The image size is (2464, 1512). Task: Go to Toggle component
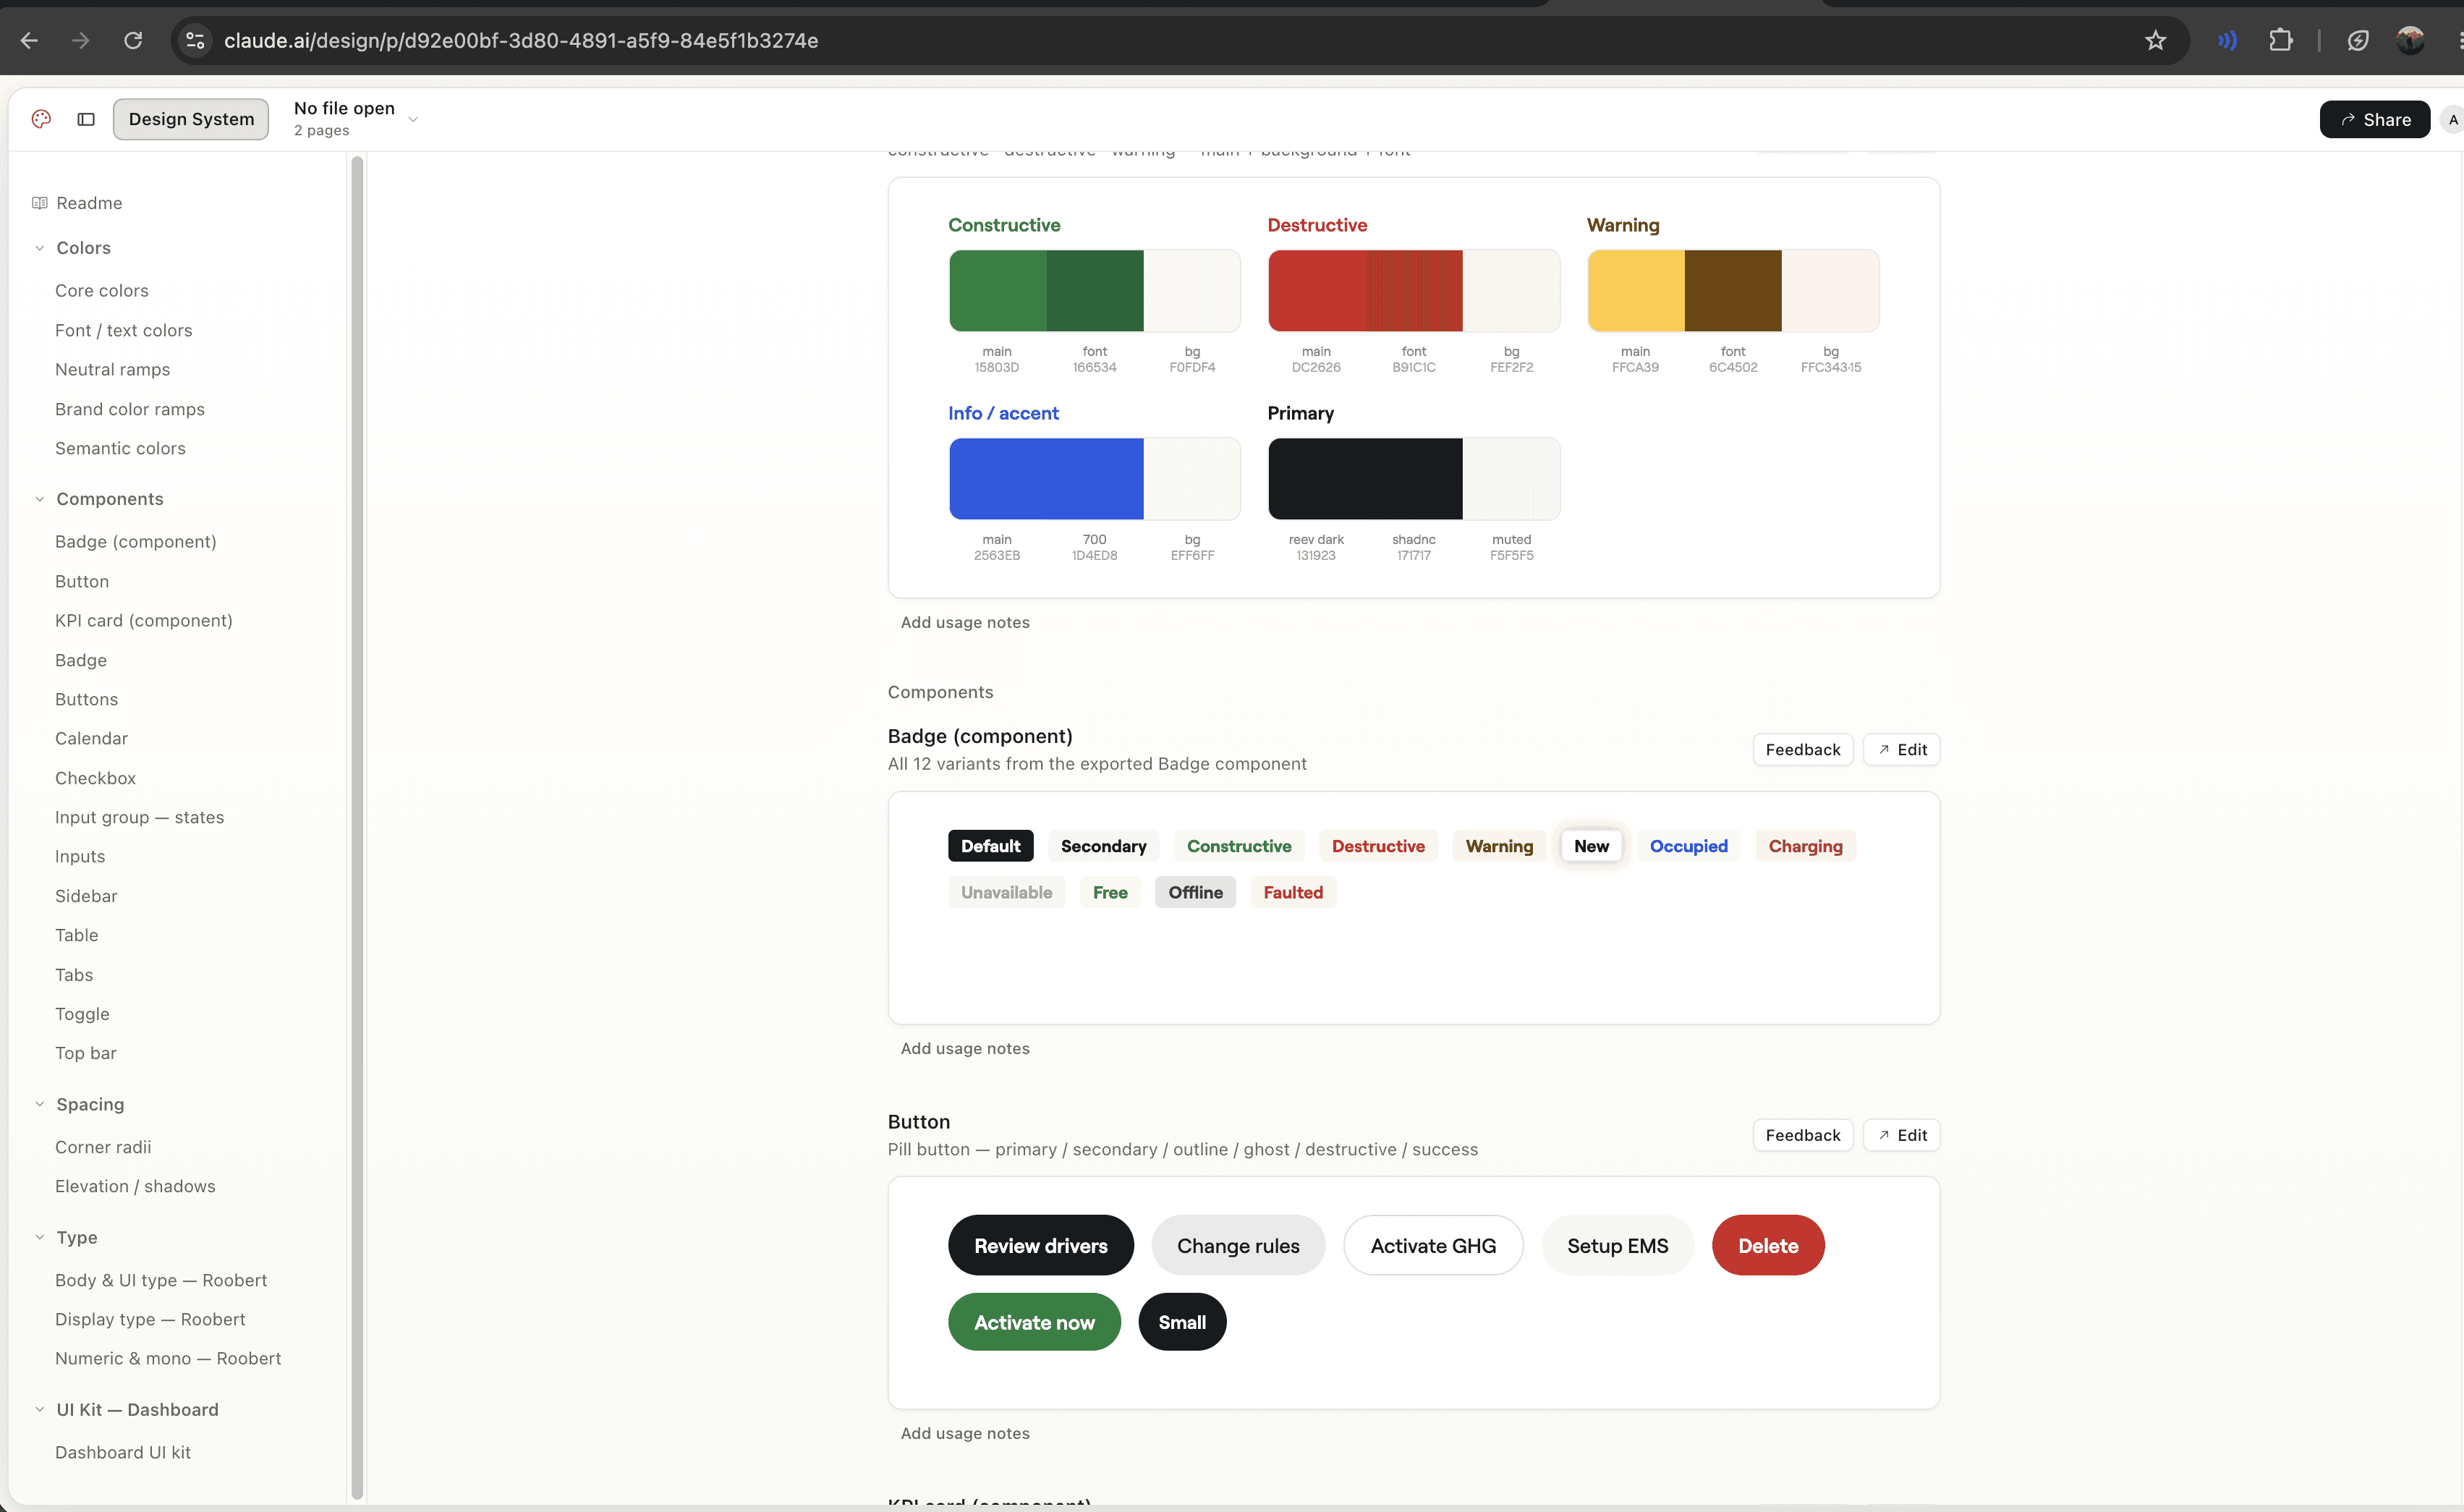pyautogui.click(x=83, y=1014)
